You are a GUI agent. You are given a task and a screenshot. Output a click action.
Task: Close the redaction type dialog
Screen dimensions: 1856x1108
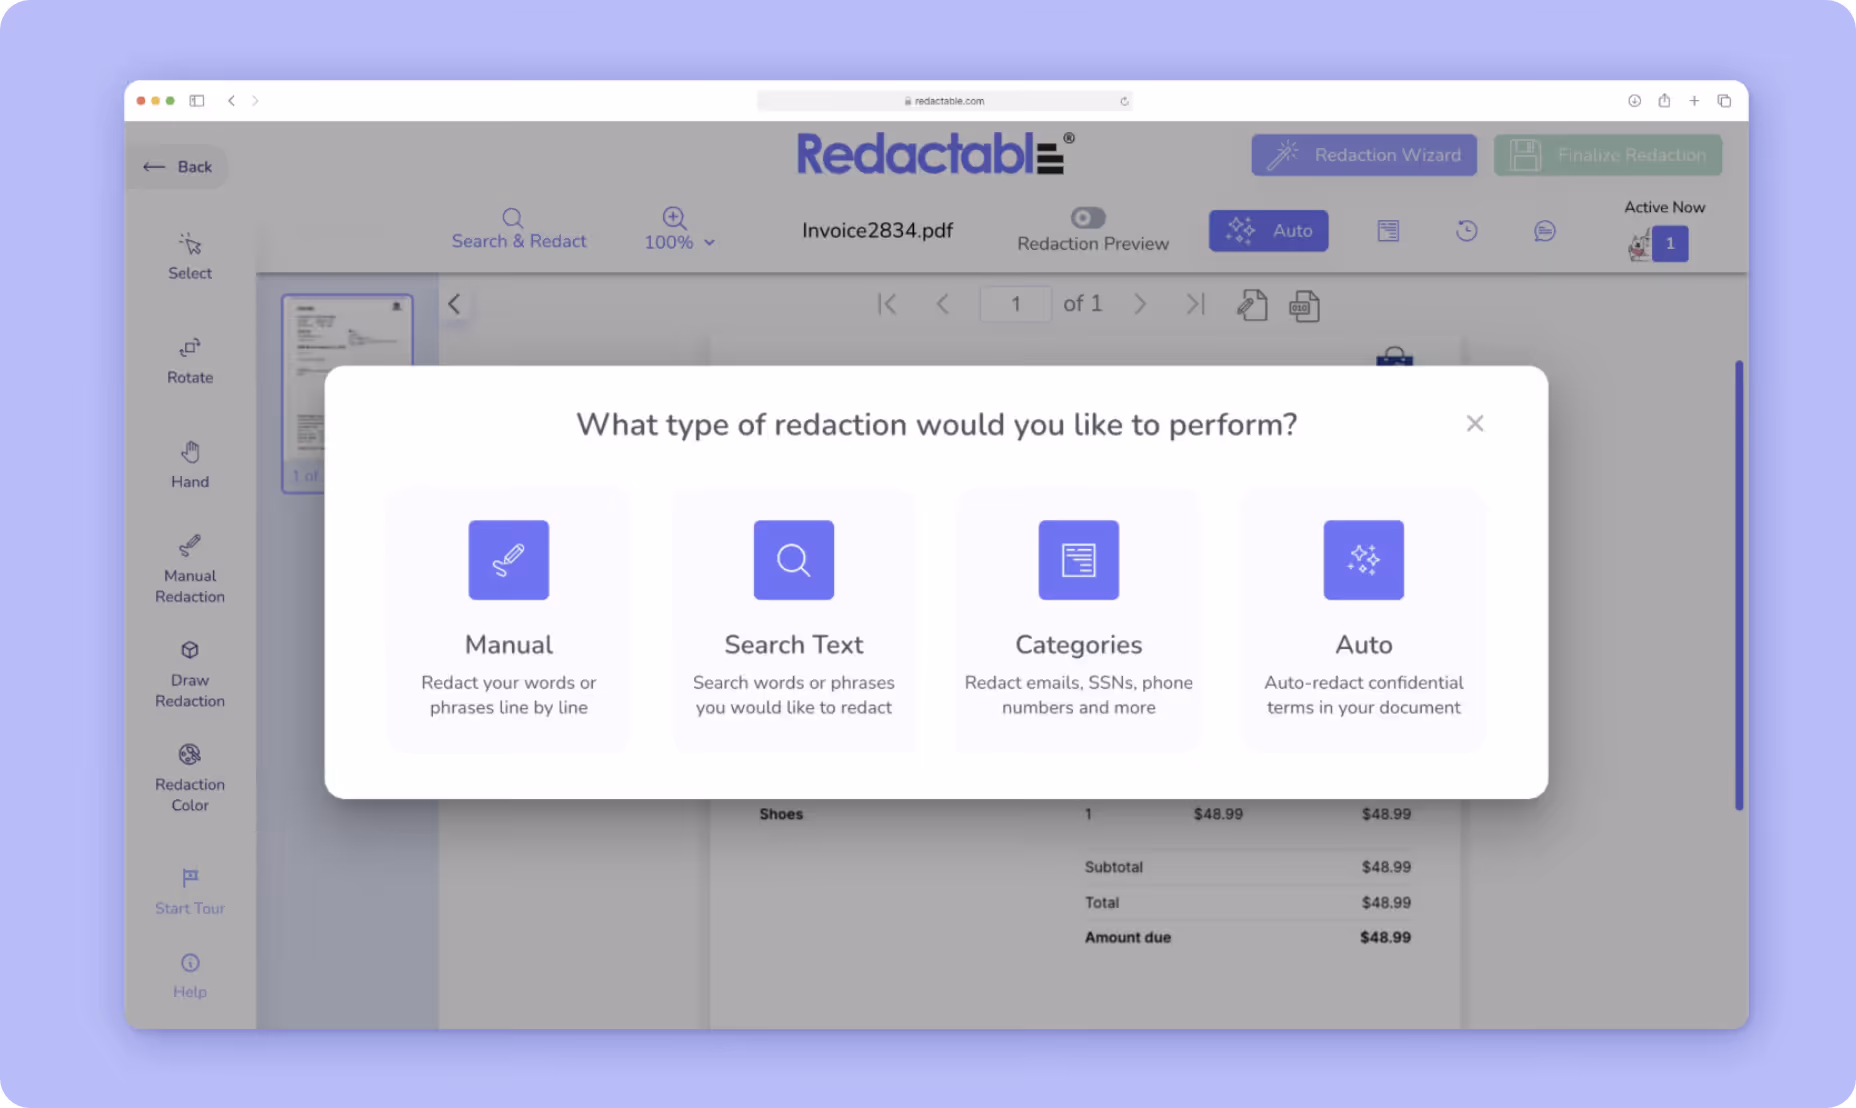point(1475,423)
